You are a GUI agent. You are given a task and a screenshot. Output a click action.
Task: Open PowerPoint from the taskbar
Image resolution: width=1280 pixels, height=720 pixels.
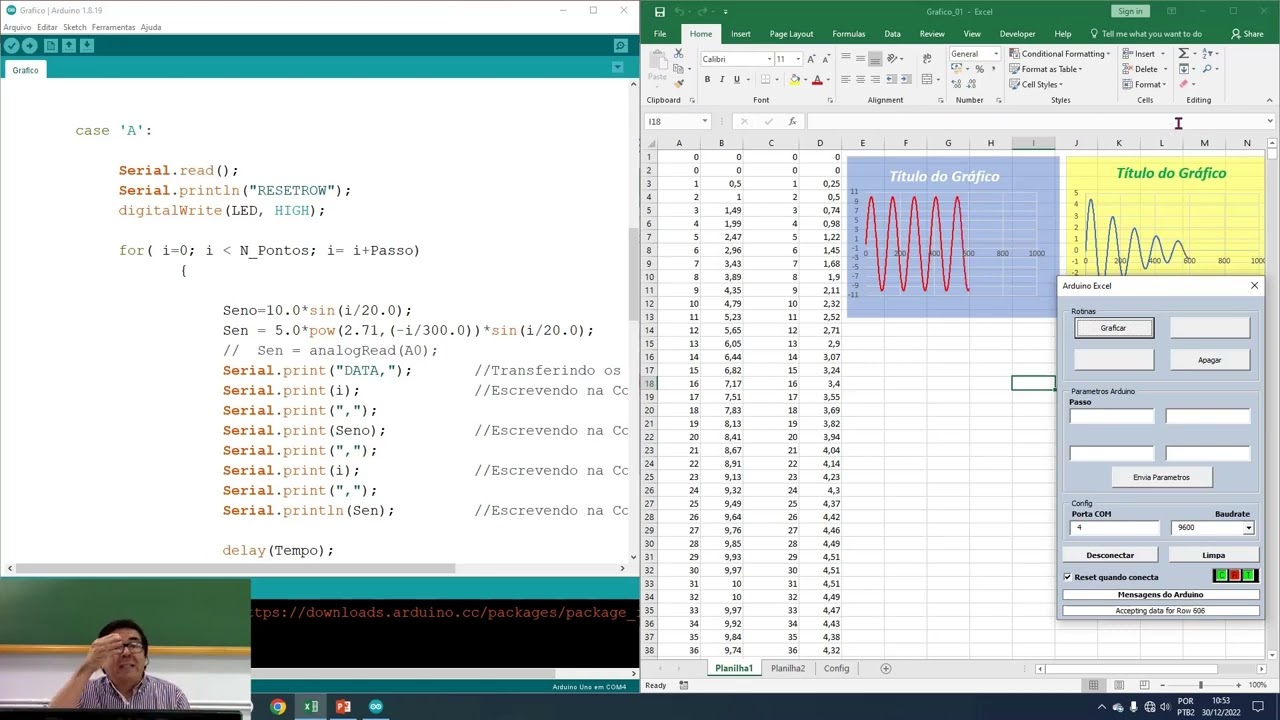coord(343,707)
